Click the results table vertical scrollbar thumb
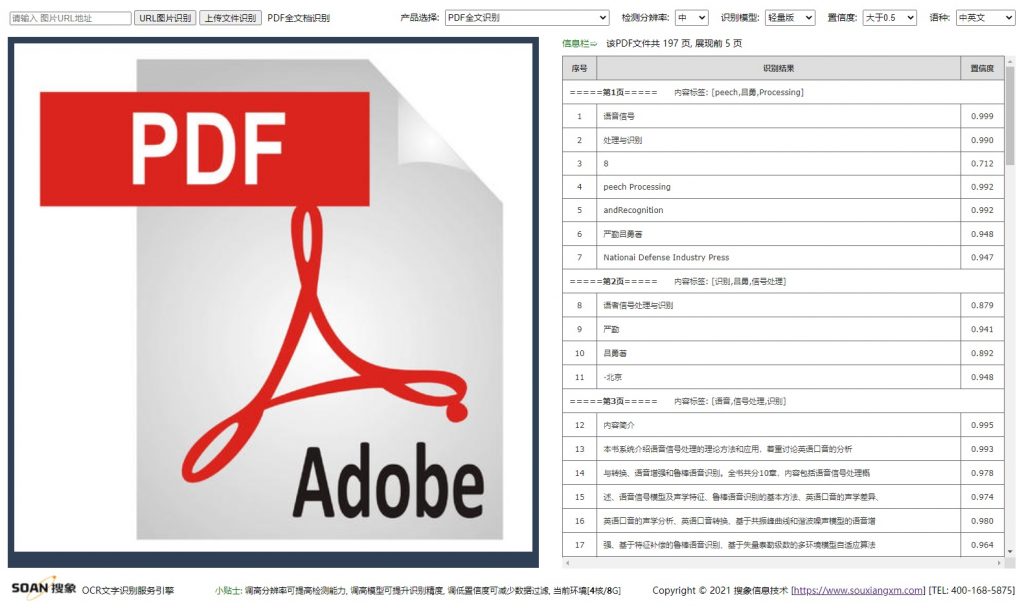The width and height of the screenshot is (1024, 608). pyautogui.click(x=1010, y=116)
